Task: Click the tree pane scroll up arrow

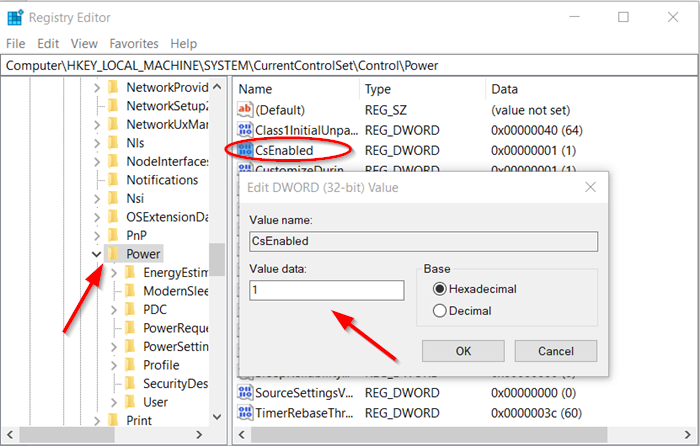Action: click(x=217, y=87)
